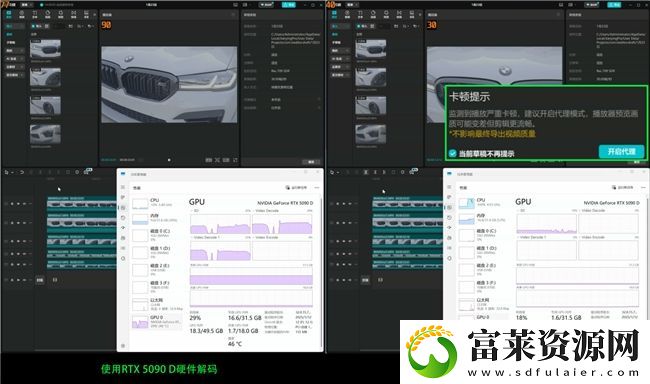Screen dimensions: 650x384
Task: Open the Media tab in left editor toolbar
Action: tap(9, 15)
